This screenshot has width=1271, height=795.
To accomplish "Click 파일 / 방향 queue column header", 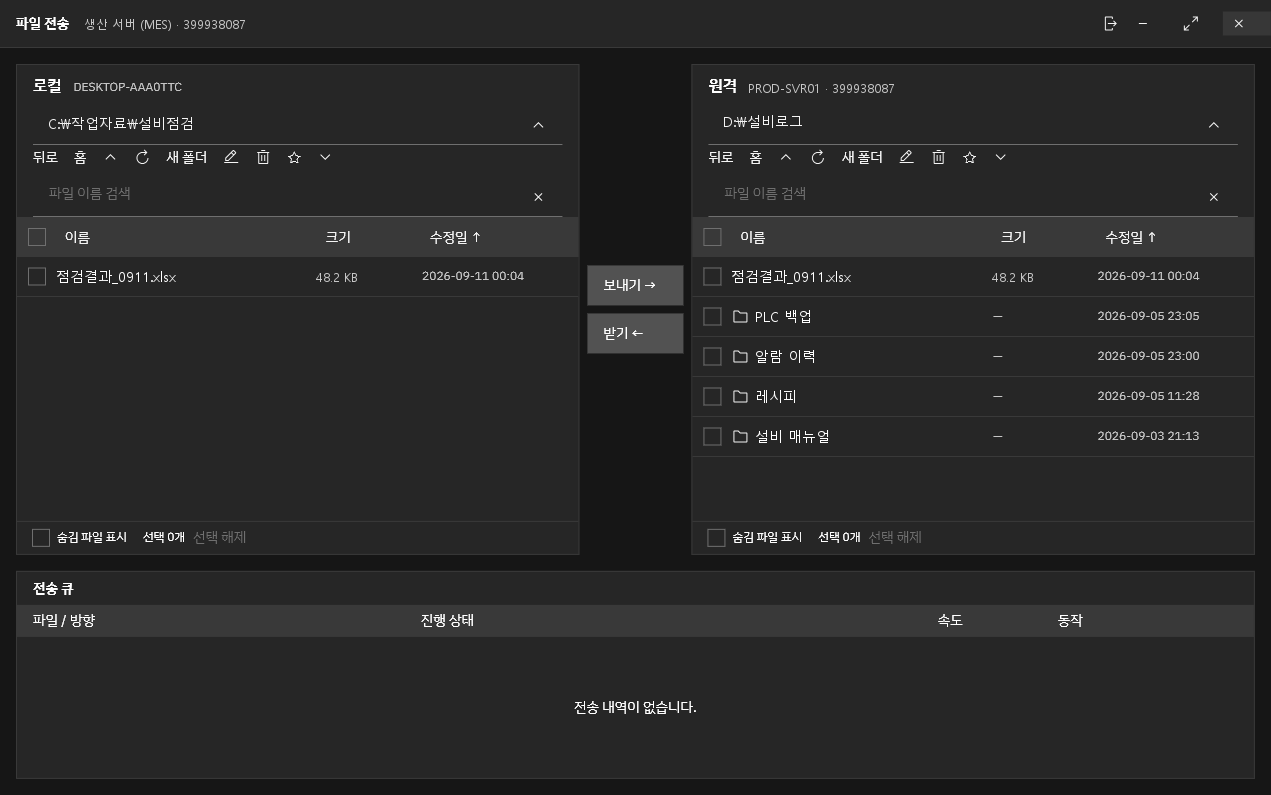I will (x=64, y=620).
